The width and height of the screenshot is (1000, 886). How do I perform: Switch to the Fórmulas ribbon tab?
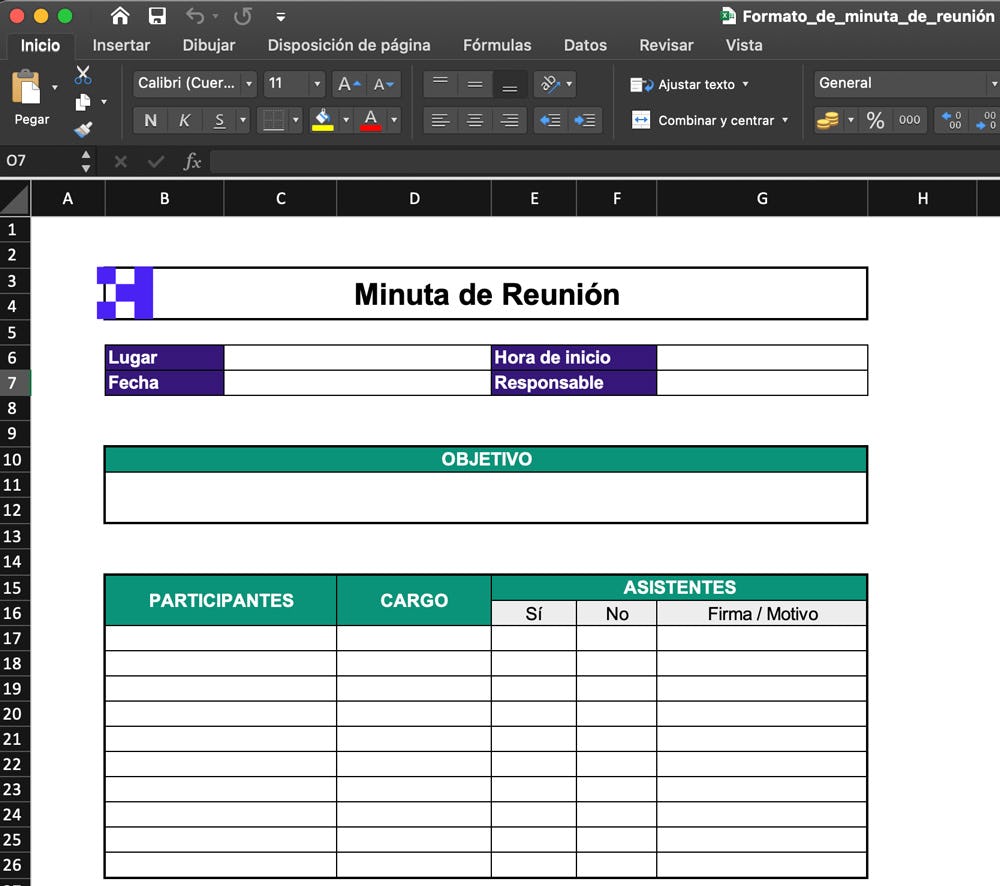(497, 45)
